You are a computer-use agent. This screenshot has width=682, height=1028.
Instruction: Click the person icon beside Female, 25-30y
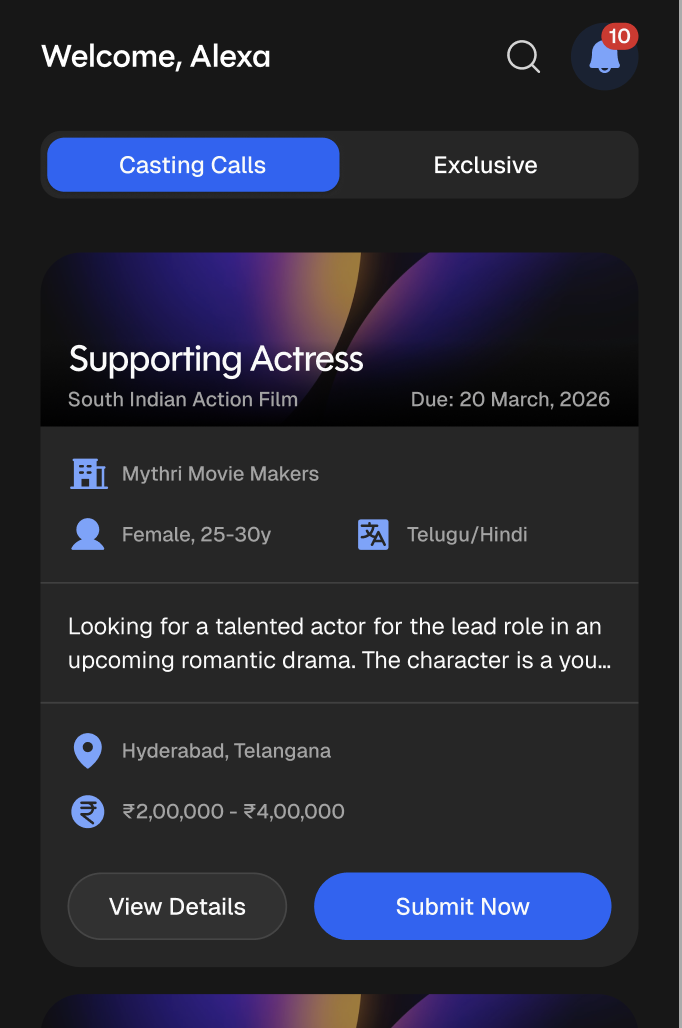87,534
